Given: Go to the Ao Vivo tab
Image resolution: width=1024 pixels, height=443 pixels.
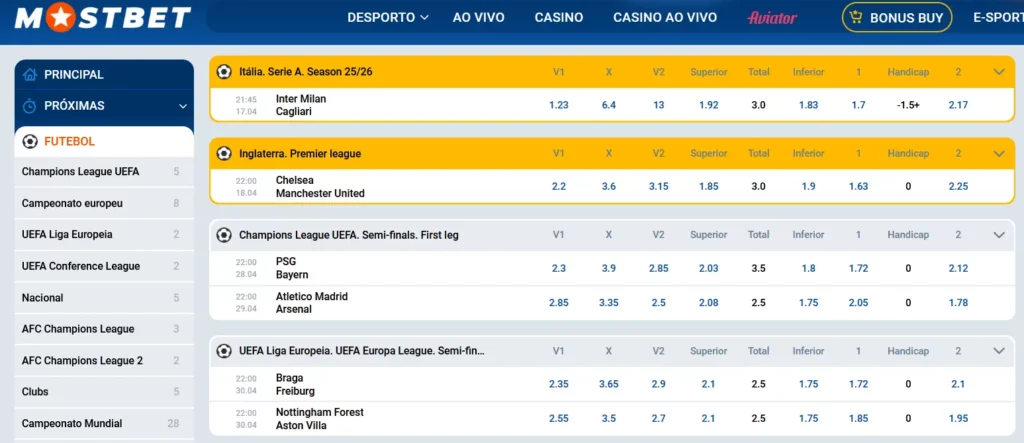Looking at the screenshot, I should click(479, 18).
